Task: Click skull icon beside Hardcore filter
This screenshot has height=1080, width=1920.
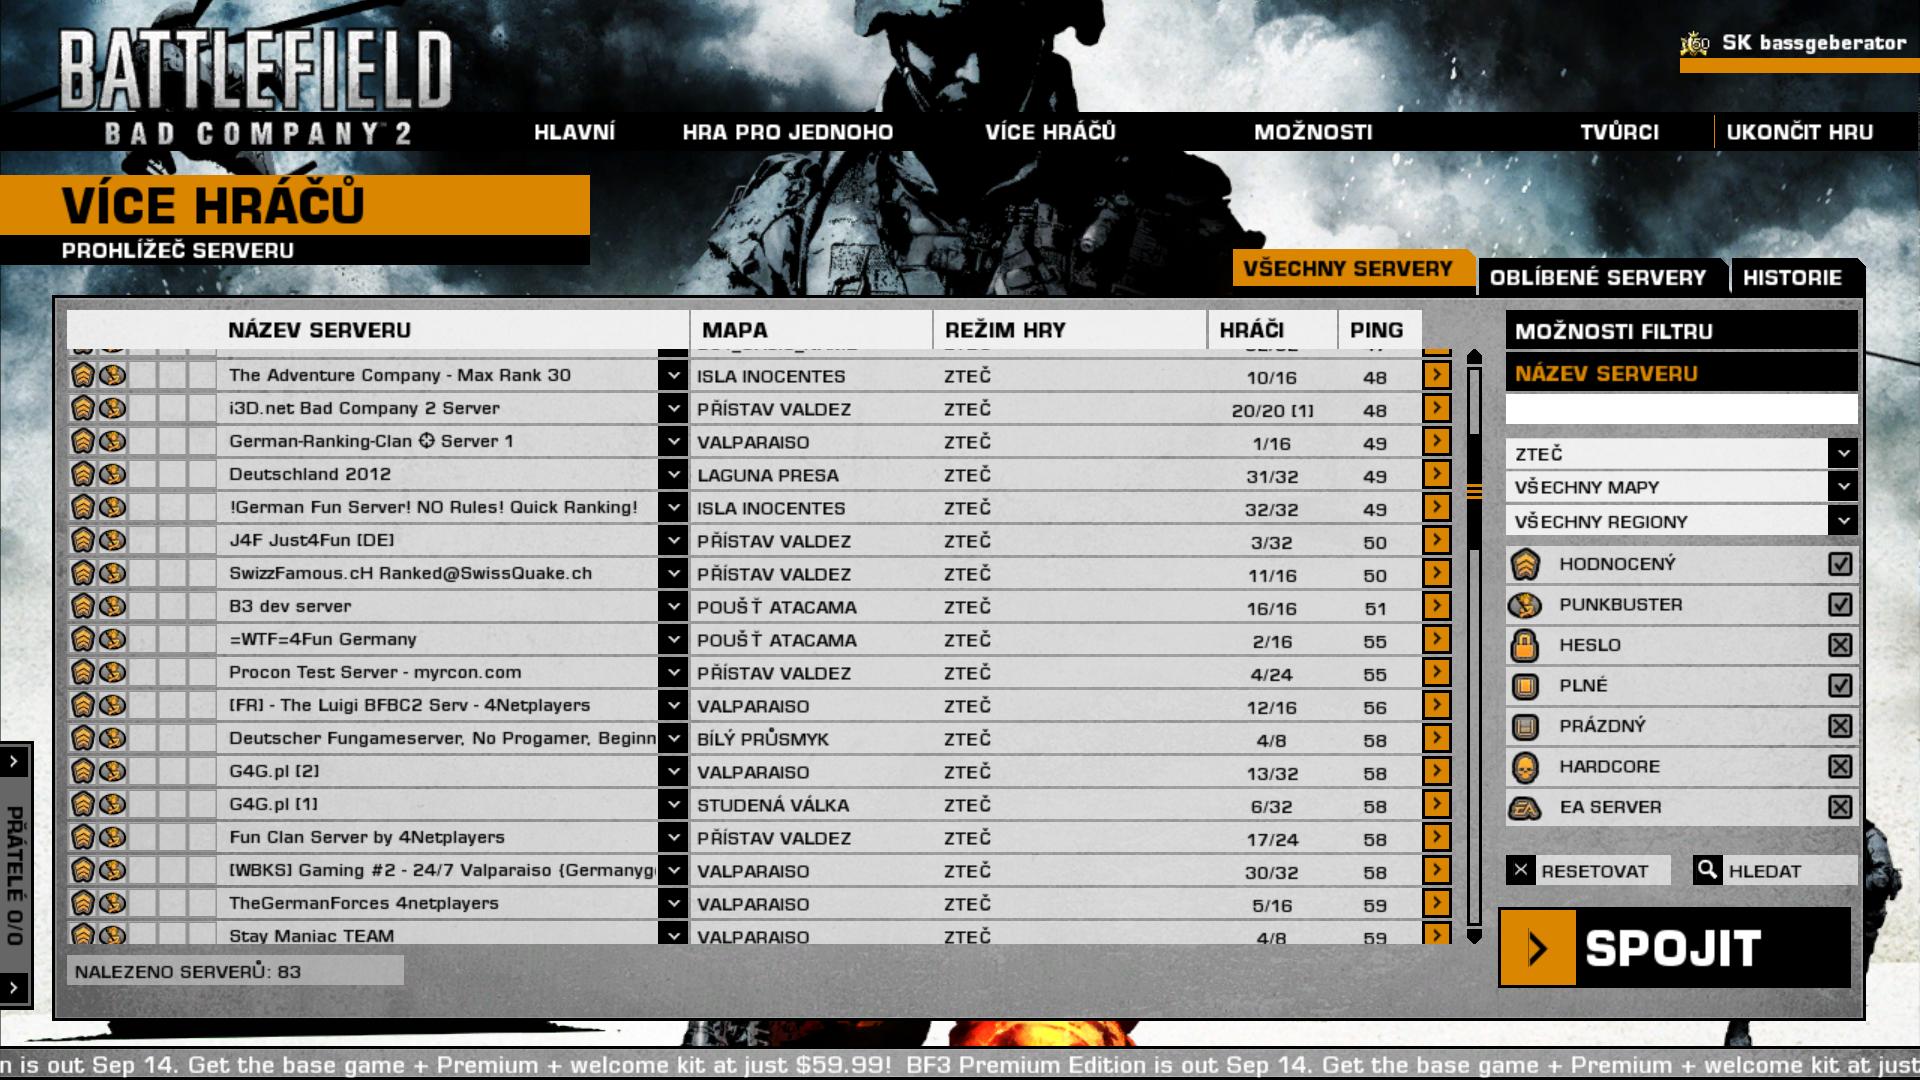Action: [1525, 767]
